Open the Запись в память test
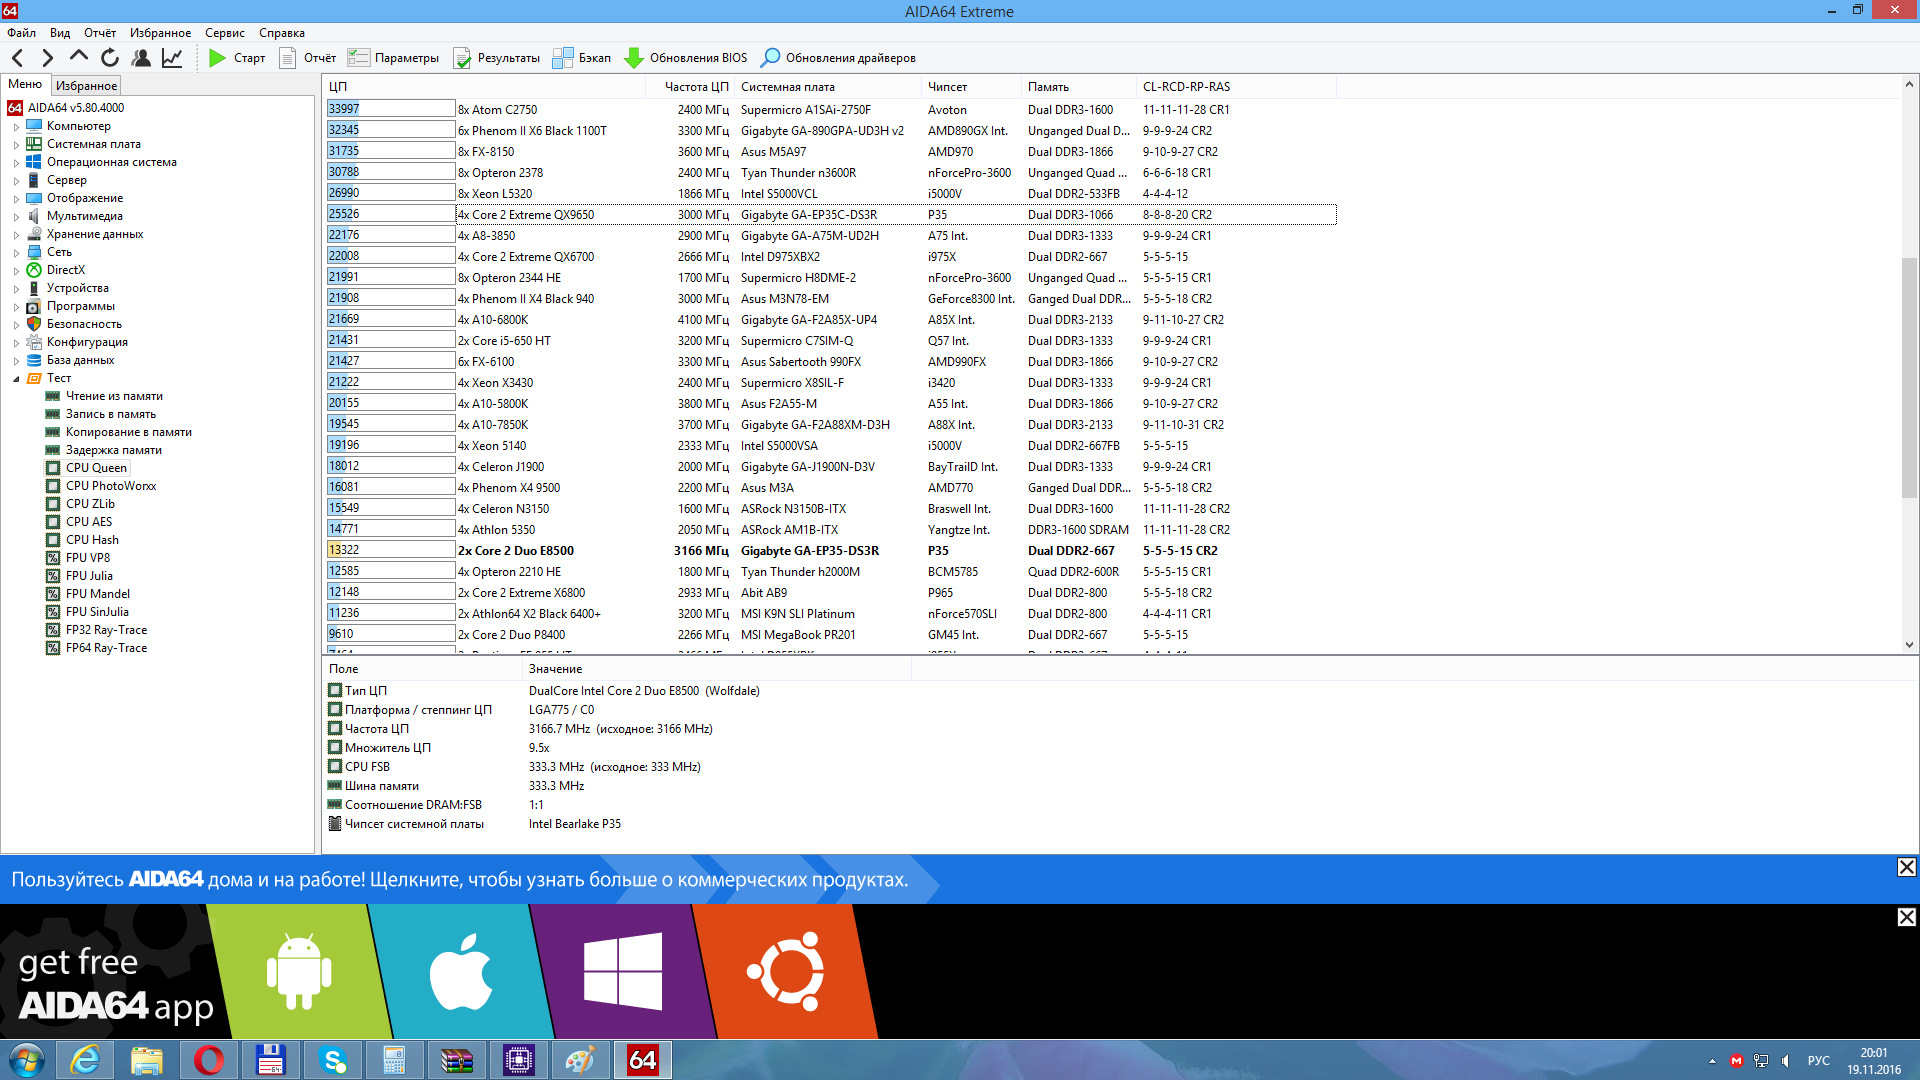 [x=111, y=414]
